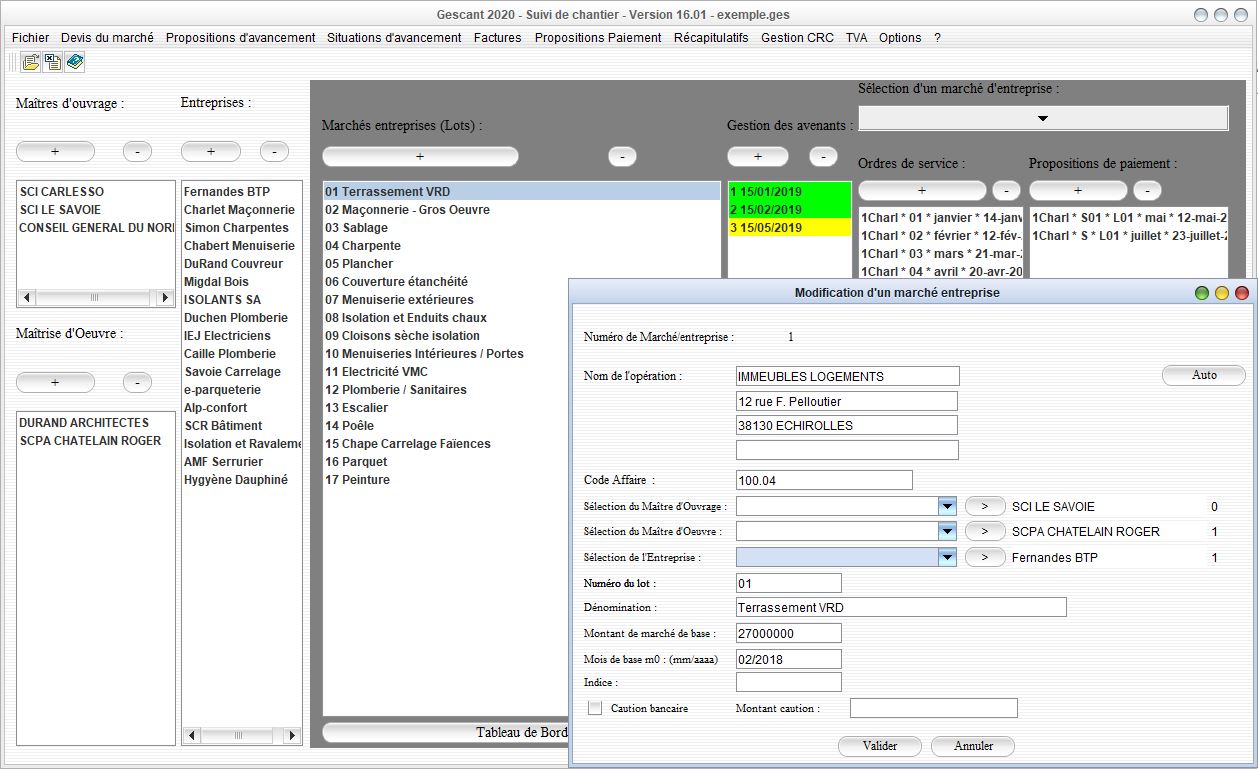Select lot 02 Maçonnerie - Gros Oeuvre
The width and height of the screenshot is (1258, 769).
pyautogui.click(x=522, y=209)
